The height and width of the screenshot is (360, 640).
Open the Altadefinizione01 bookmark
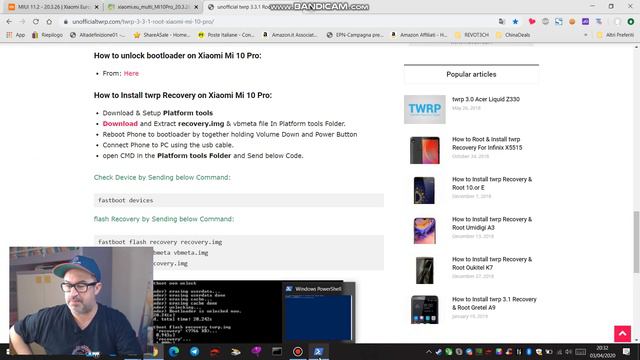point(98,35)
